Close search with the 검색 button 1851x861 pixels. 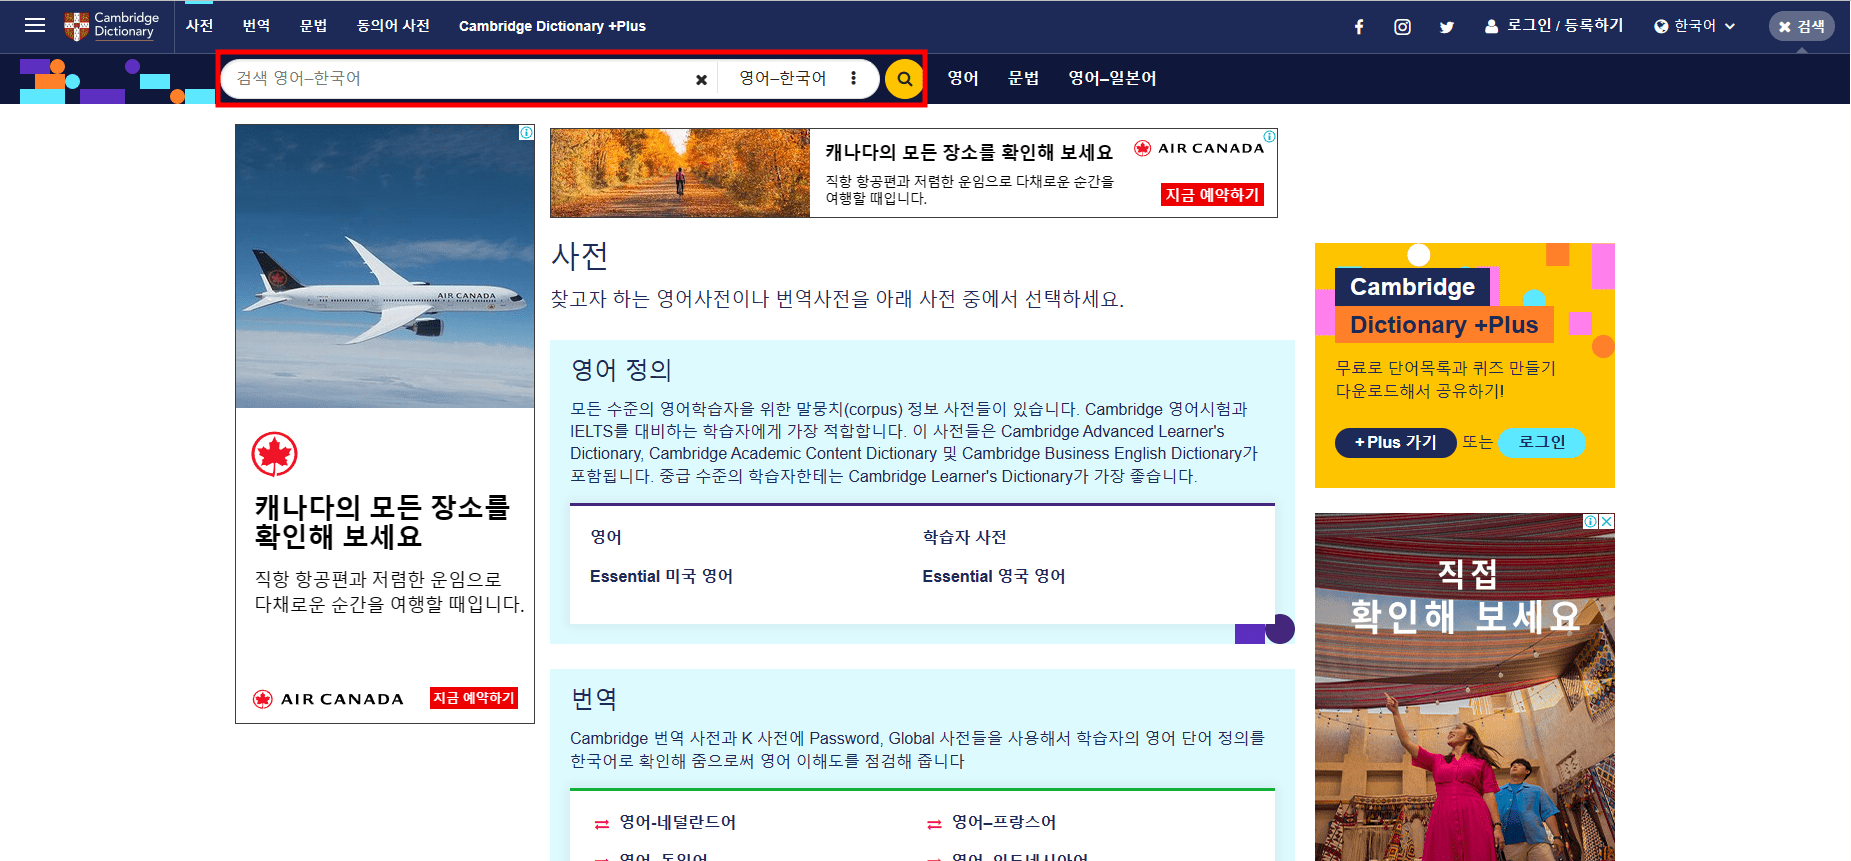pyautogui.click(x=1801, y=26)
